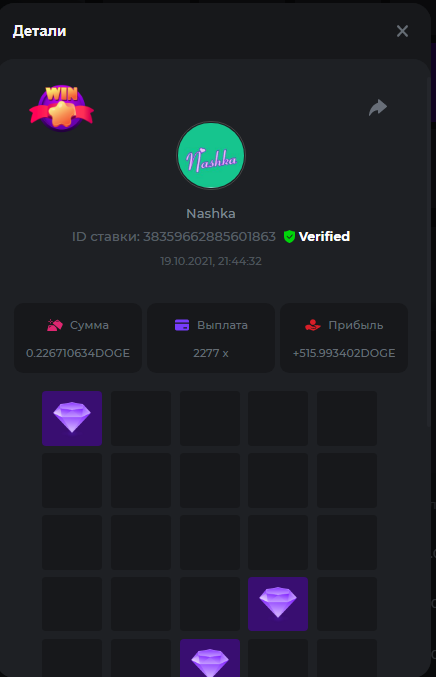Screen dimensions: 436x677
Task: Click the WIN badge icon
Action: click(x=61, y=108)
